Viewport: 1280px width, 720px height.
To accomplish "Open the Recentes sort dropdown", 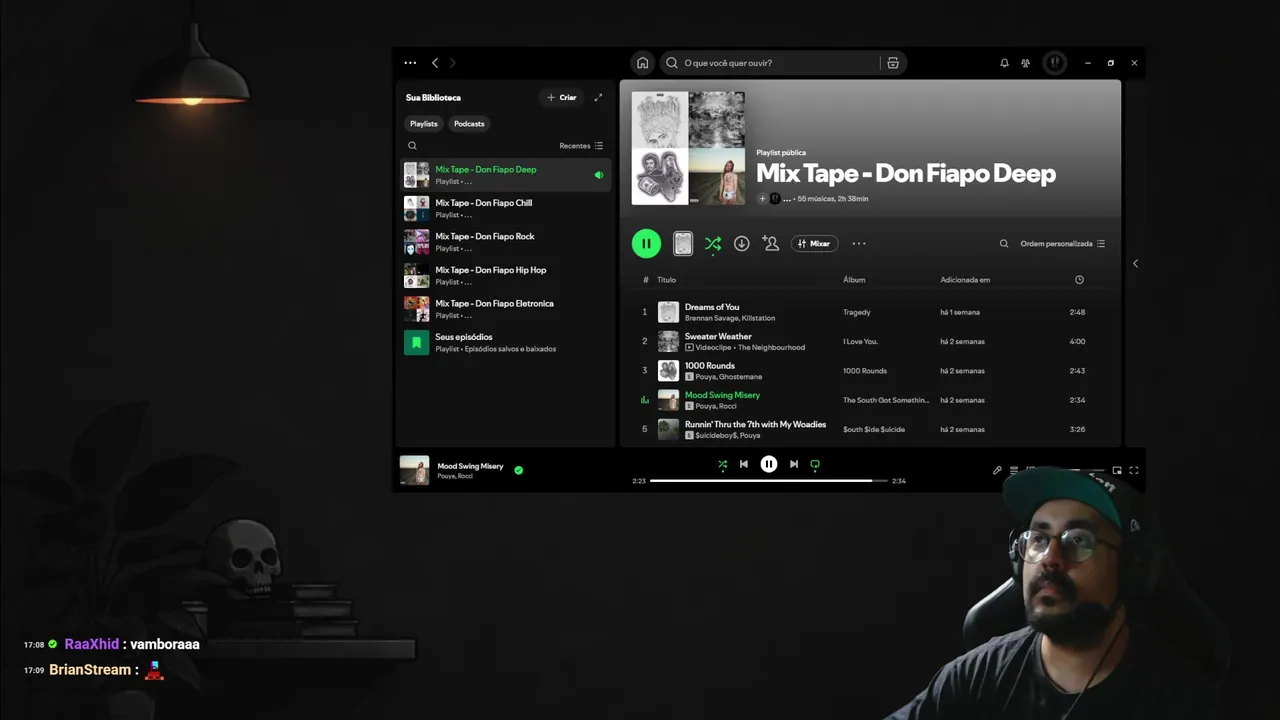I will [x=581, y=146].
